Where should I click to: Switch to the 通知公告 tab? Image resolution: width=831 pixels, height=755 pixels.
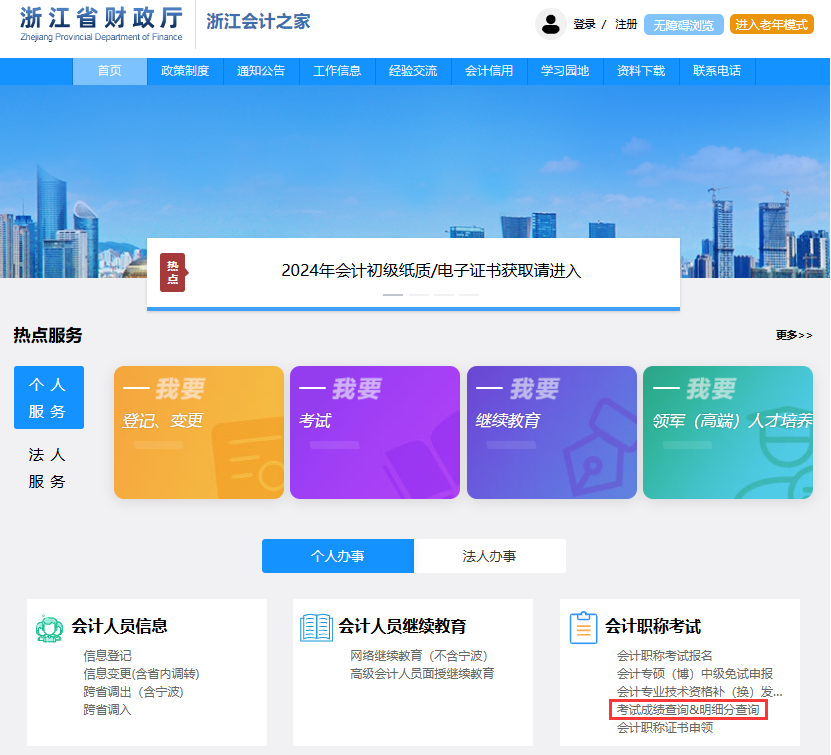click(261, 71)
